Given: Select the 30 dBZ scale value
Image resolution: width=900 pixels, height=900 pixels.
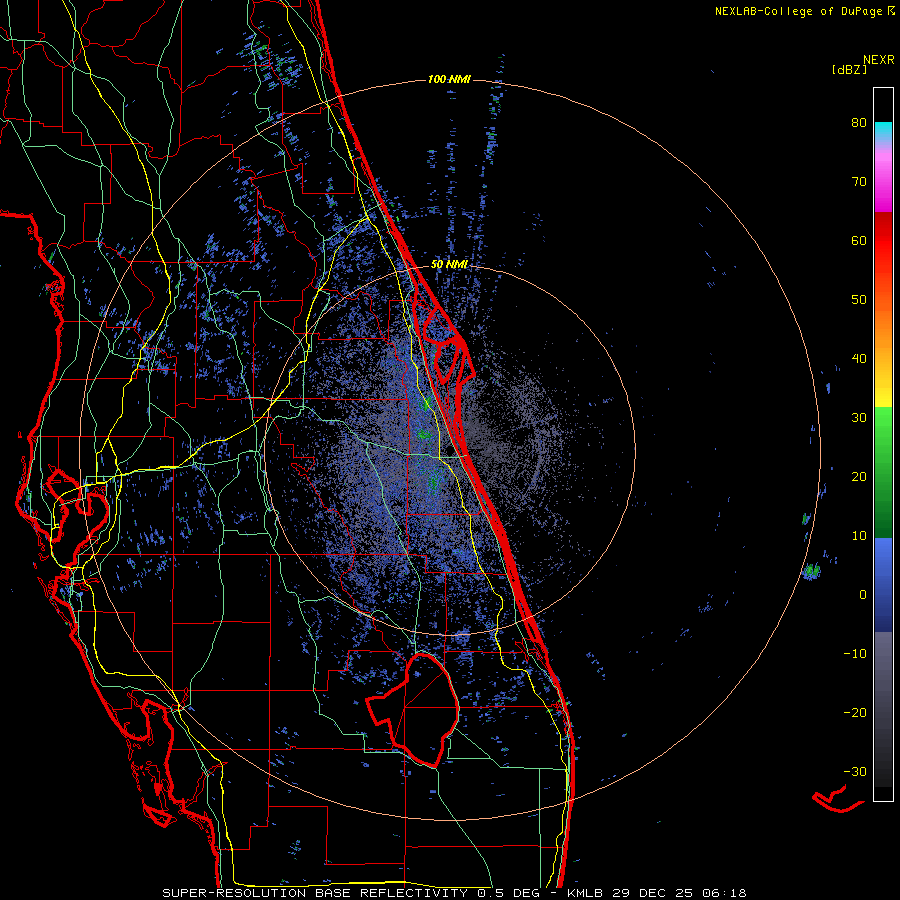Looking at the screenshot, I should click(859, 417).
